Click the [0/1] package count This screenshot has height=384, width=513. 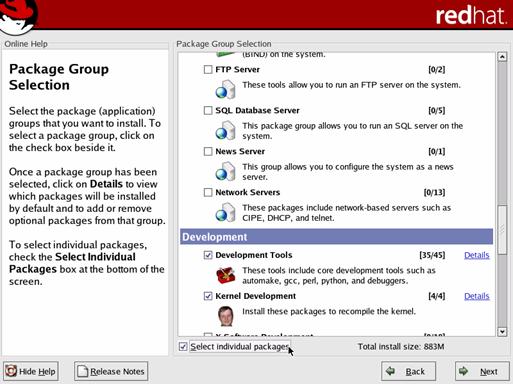[x=437, y=151]
